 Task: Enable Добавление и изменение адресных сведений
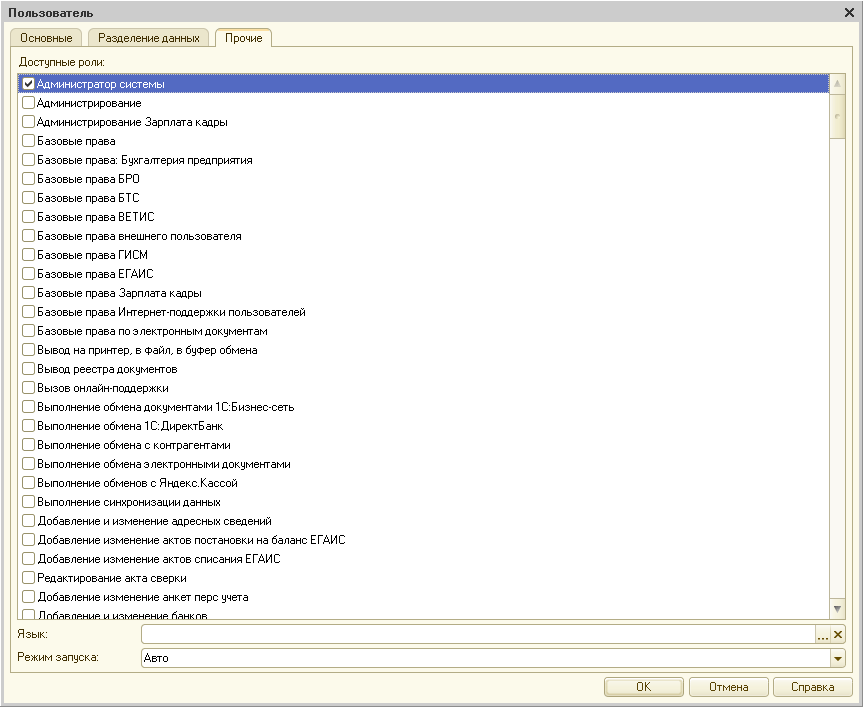click(28, 520)
